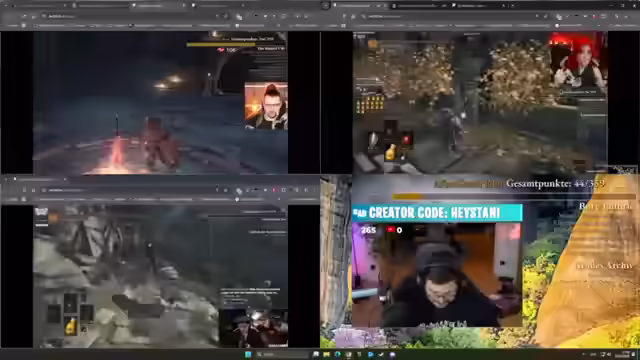
Task: Click the 265 viewer count
Action: [x=368, y=230]
